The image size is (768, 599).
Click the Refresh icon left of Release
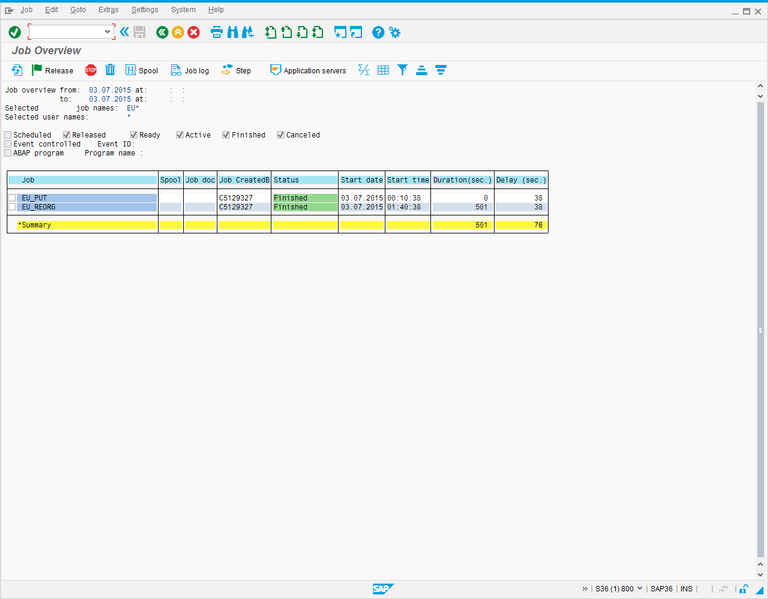click(17, 70)
